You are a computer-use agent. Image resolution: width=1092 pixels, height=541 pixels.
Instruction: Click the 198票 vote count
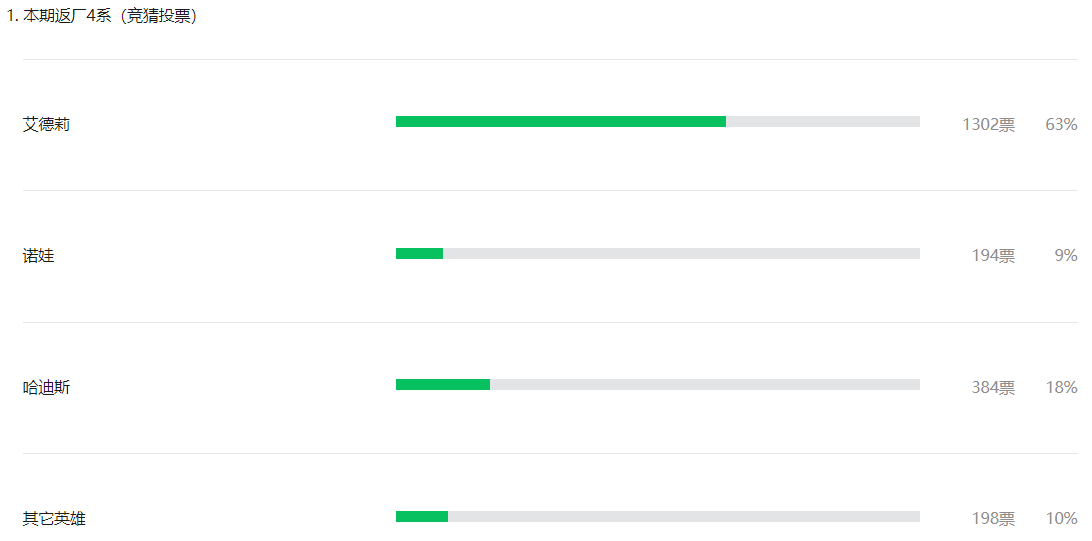pos(993,518)
